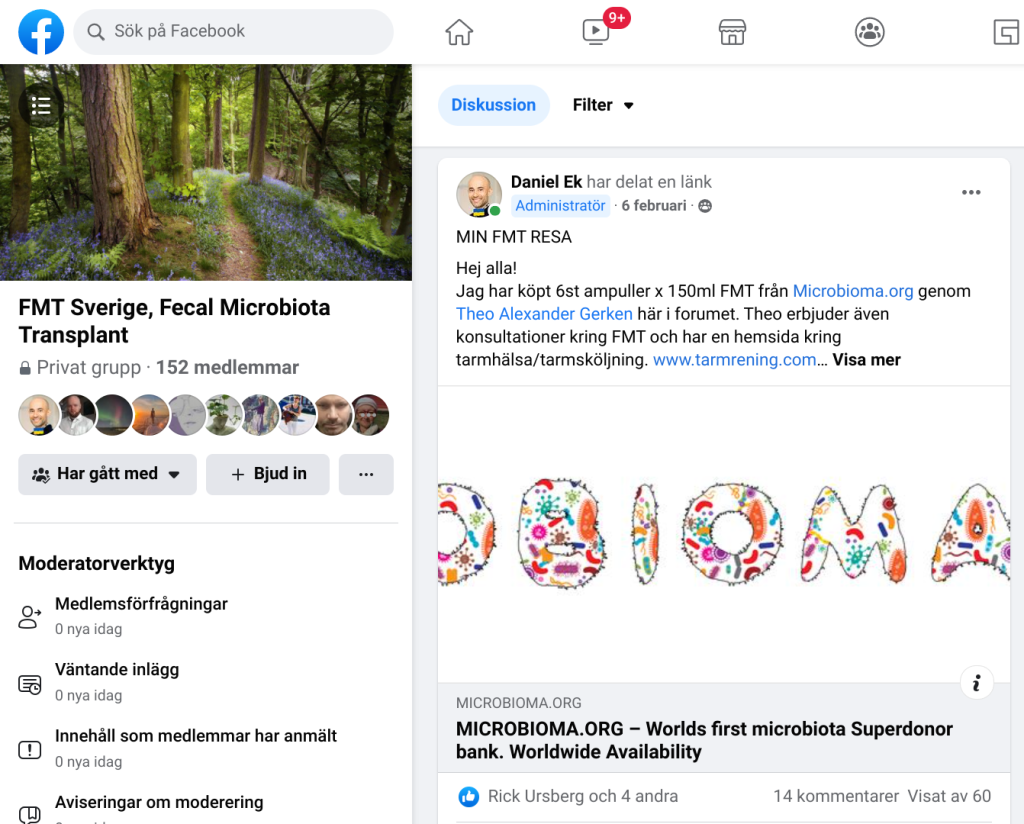Open the post options ellipsis on Daniel Ek's post
This screenshot has height=824, width=1024.
pos(971,192)
